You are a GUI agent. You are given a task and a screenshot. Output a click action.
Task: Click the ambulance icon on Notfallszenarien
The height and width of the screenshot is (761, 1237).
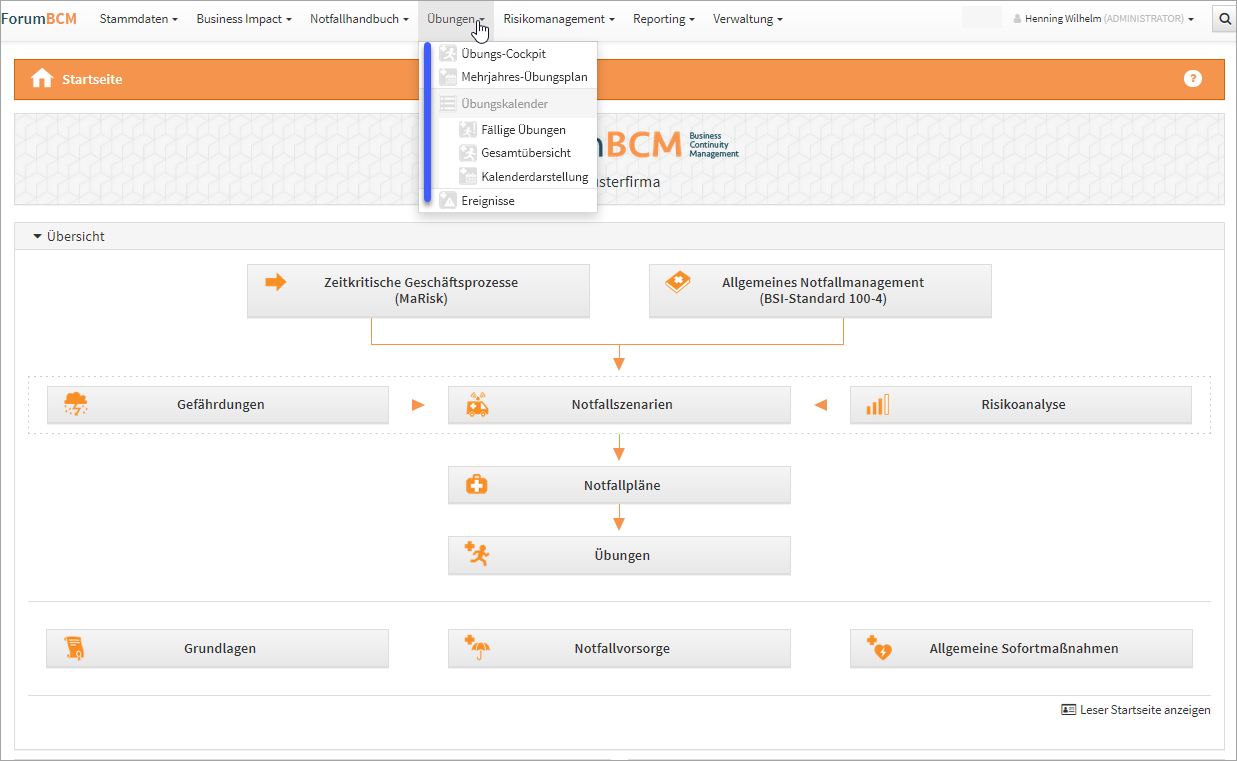coord(477,404)
